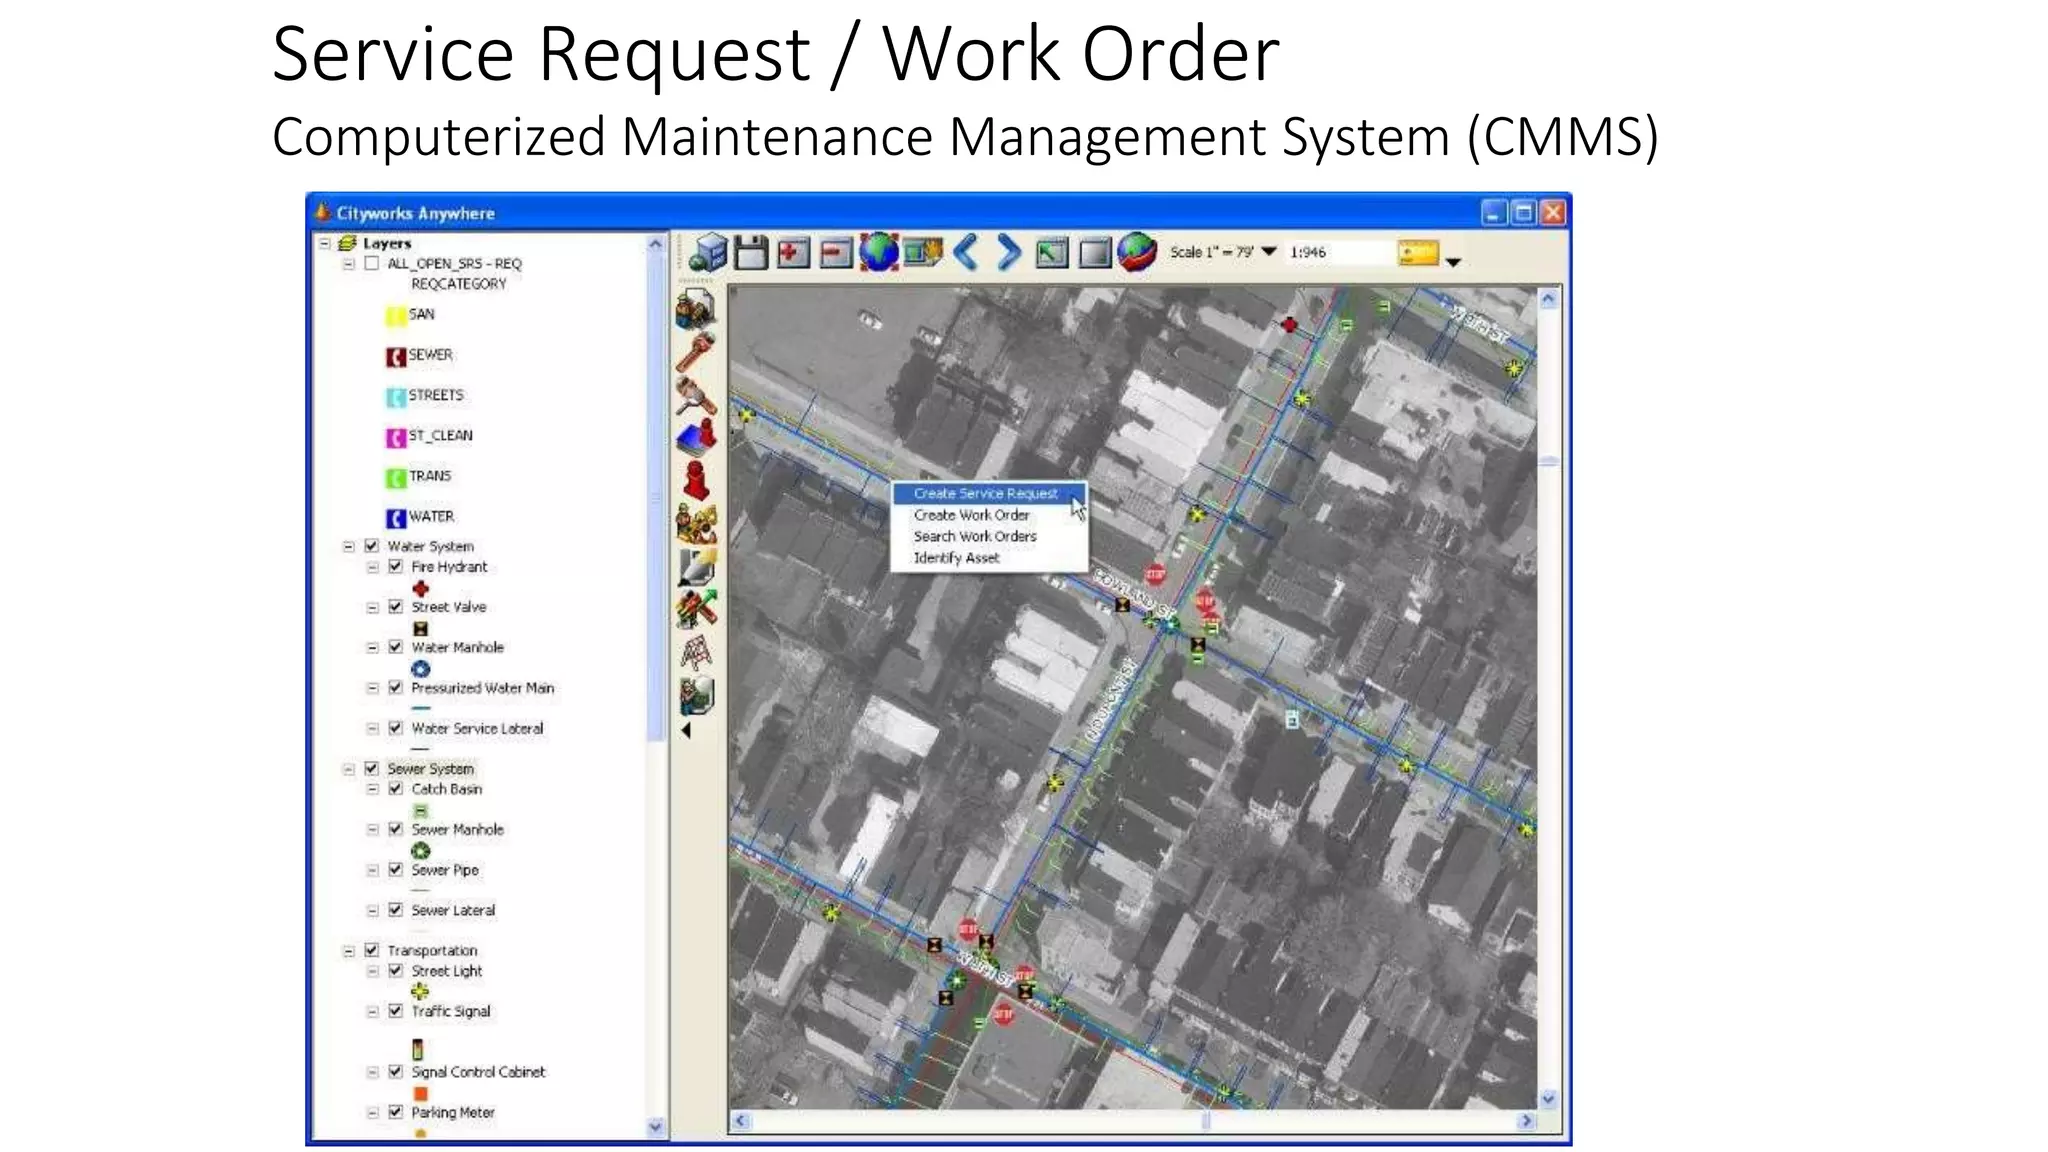Image resolution: width=2048 pixels, height=1152 pixels.
Task: Collapse the Pressurized Water Main node
Action: (373, 688)
